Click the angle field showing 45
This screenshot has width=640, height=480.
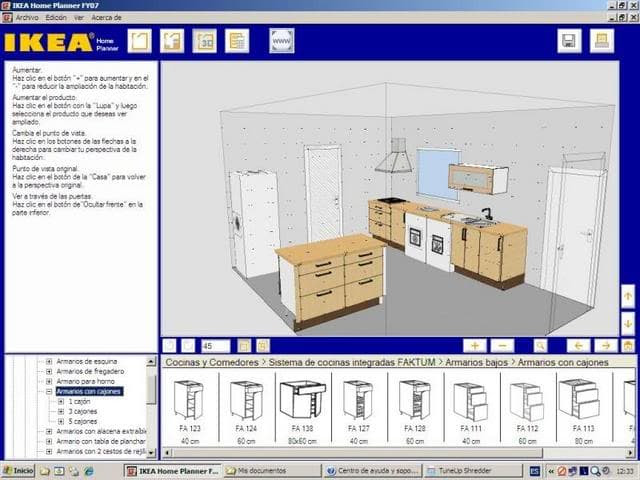coord(216,346)
